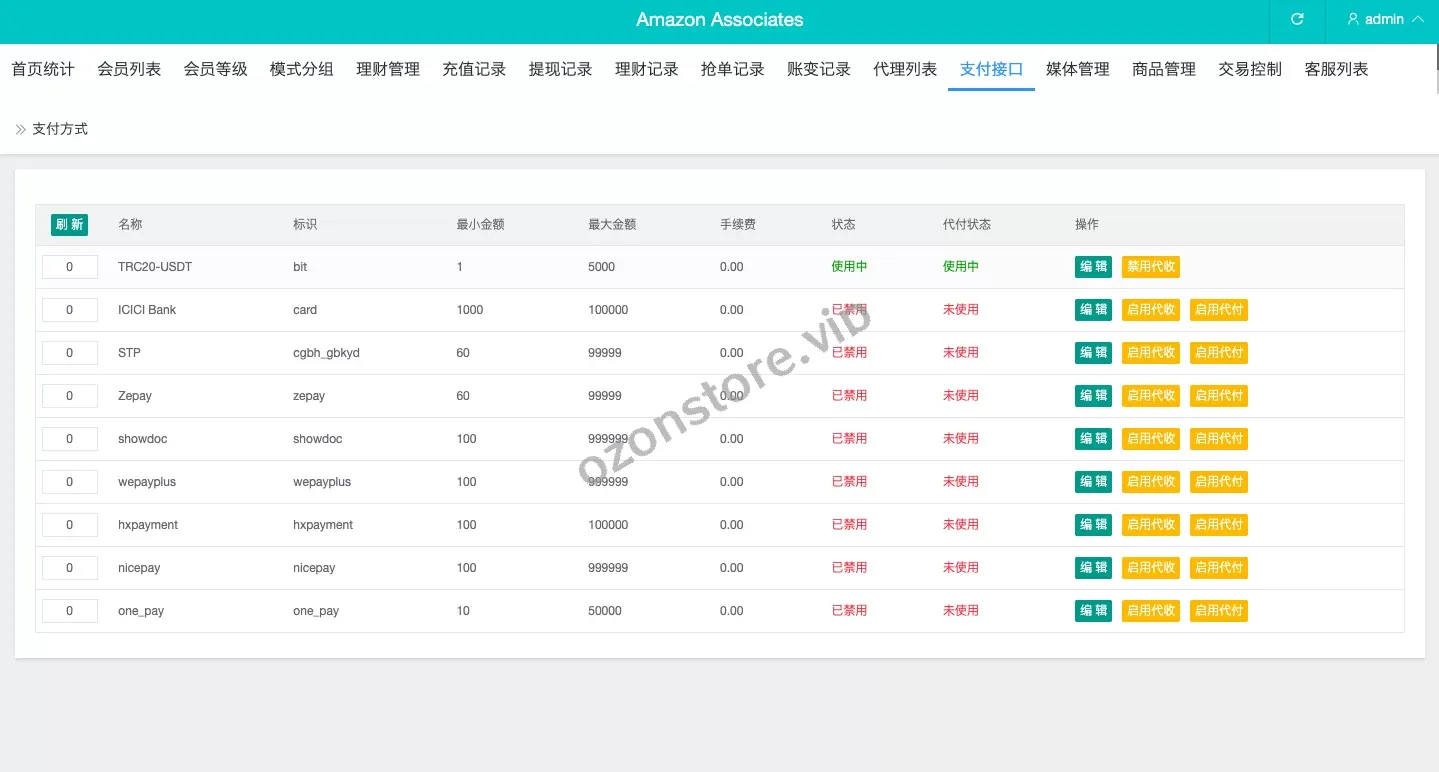Open the 充值记录 recharge records tab

[x=474, y=69]
